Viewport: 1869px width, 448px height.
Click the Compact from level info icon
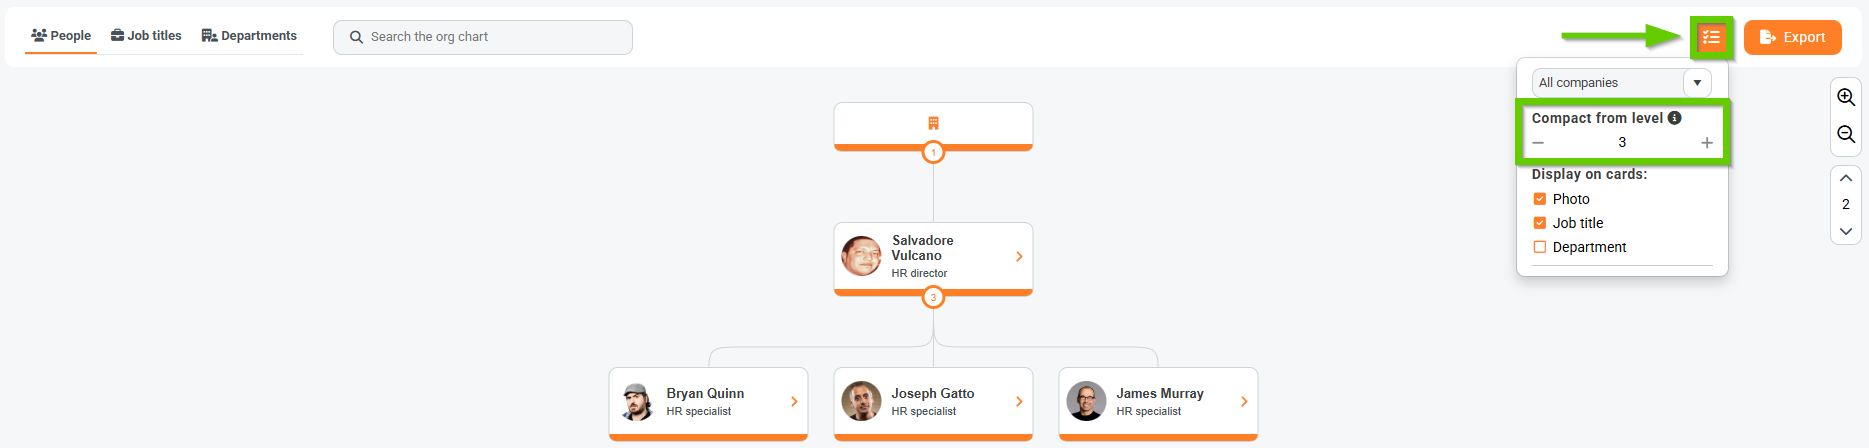[x=1674, y=118]
